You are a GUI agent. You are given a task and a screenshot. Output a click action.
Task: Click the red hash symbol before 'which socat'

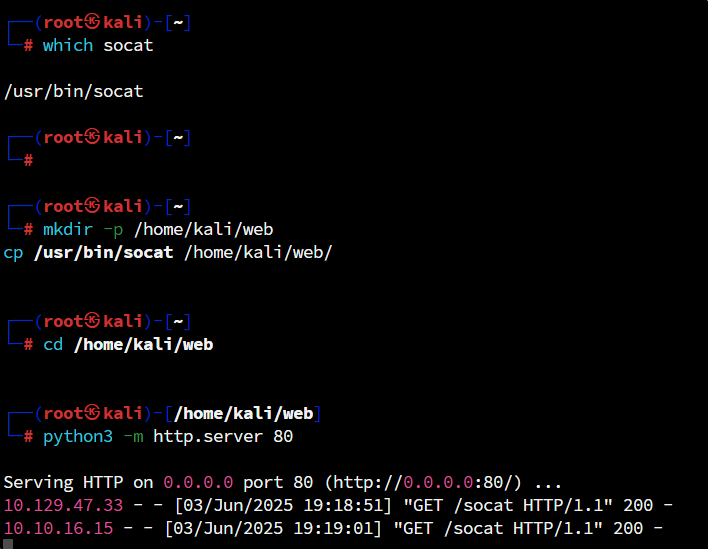pos(28,45)
